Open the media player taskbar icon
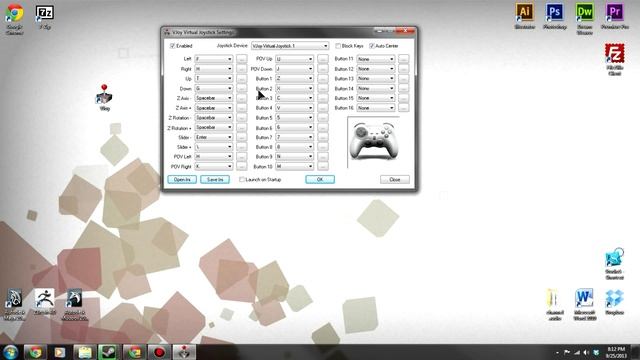Viewport: 640px width, 360px height. [60, 352]
